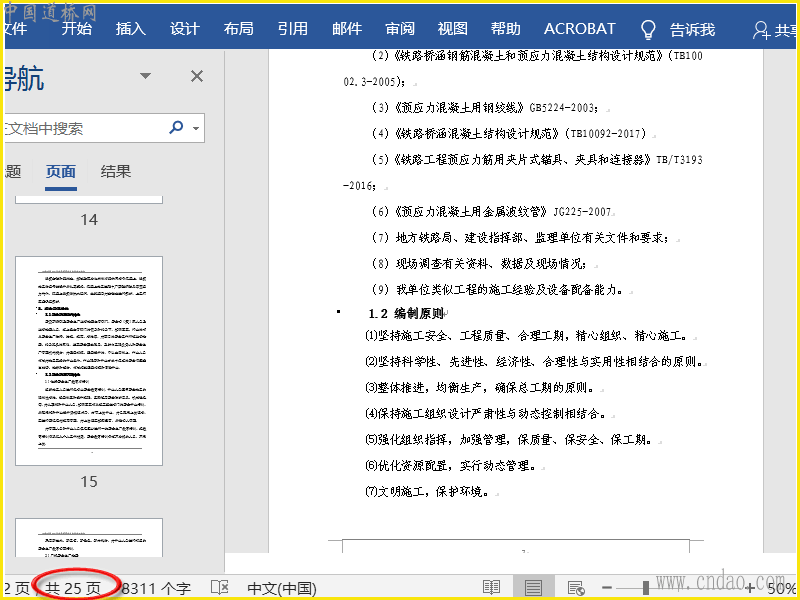Click the share person icon

[761, 29]
